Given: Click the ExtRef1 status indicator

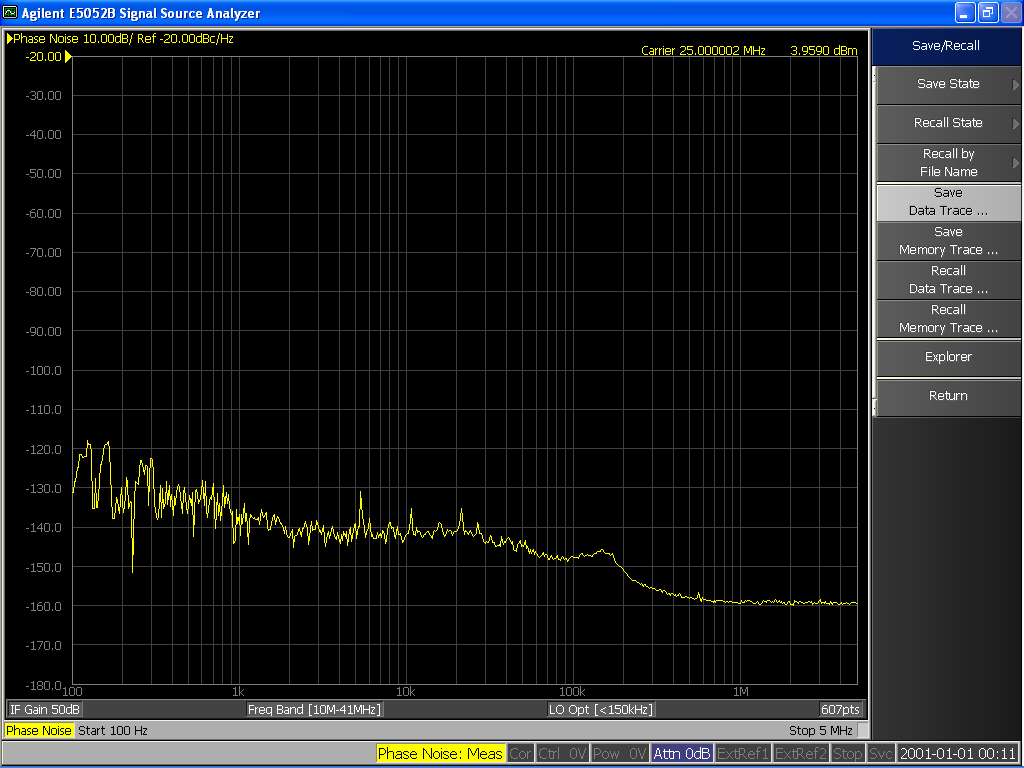Looking at the screenshot, I should coord(743,754).
